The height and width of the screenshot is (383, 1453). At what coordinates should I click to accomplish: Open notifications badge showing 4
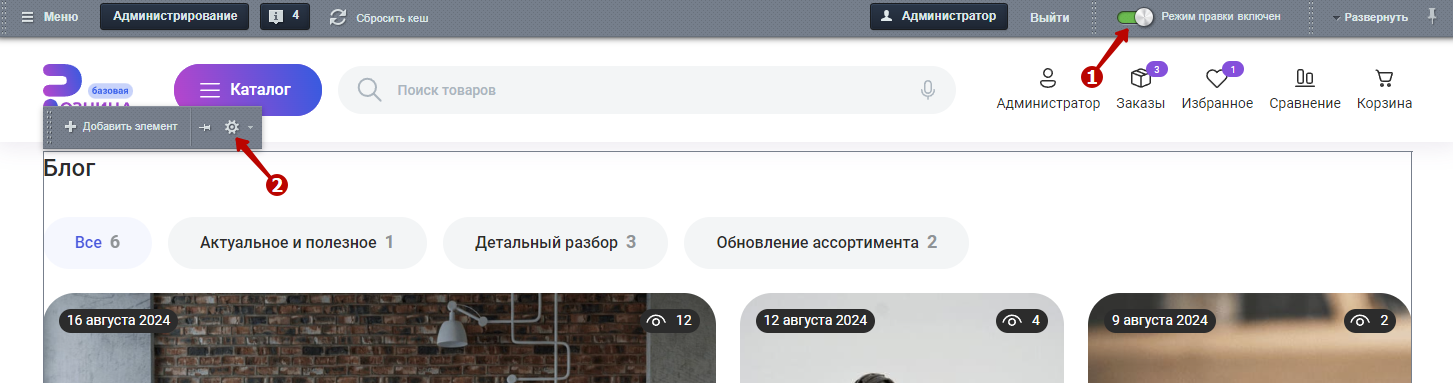coord(285,16)
